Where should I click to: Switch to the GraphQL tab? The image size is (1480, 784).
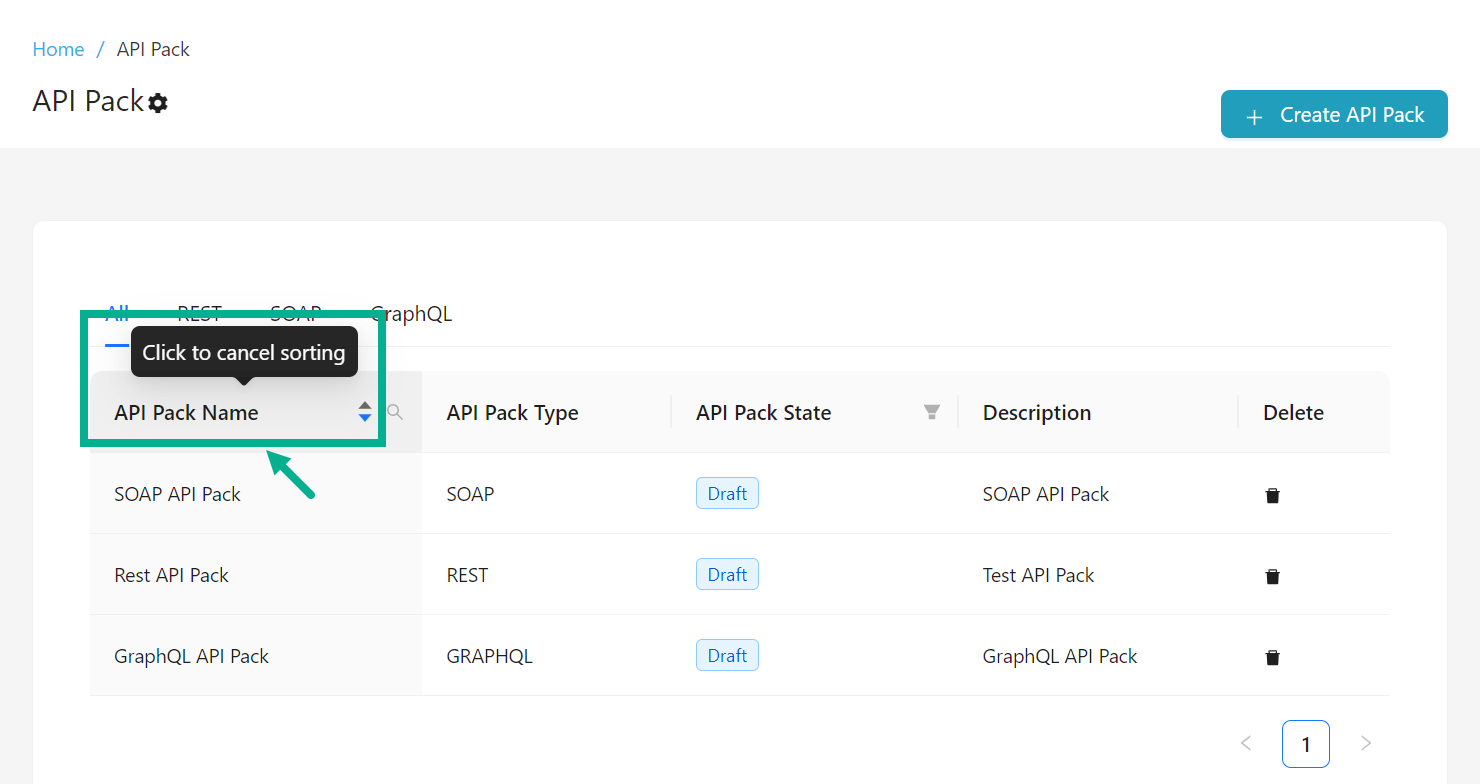(x=411, y=314)
